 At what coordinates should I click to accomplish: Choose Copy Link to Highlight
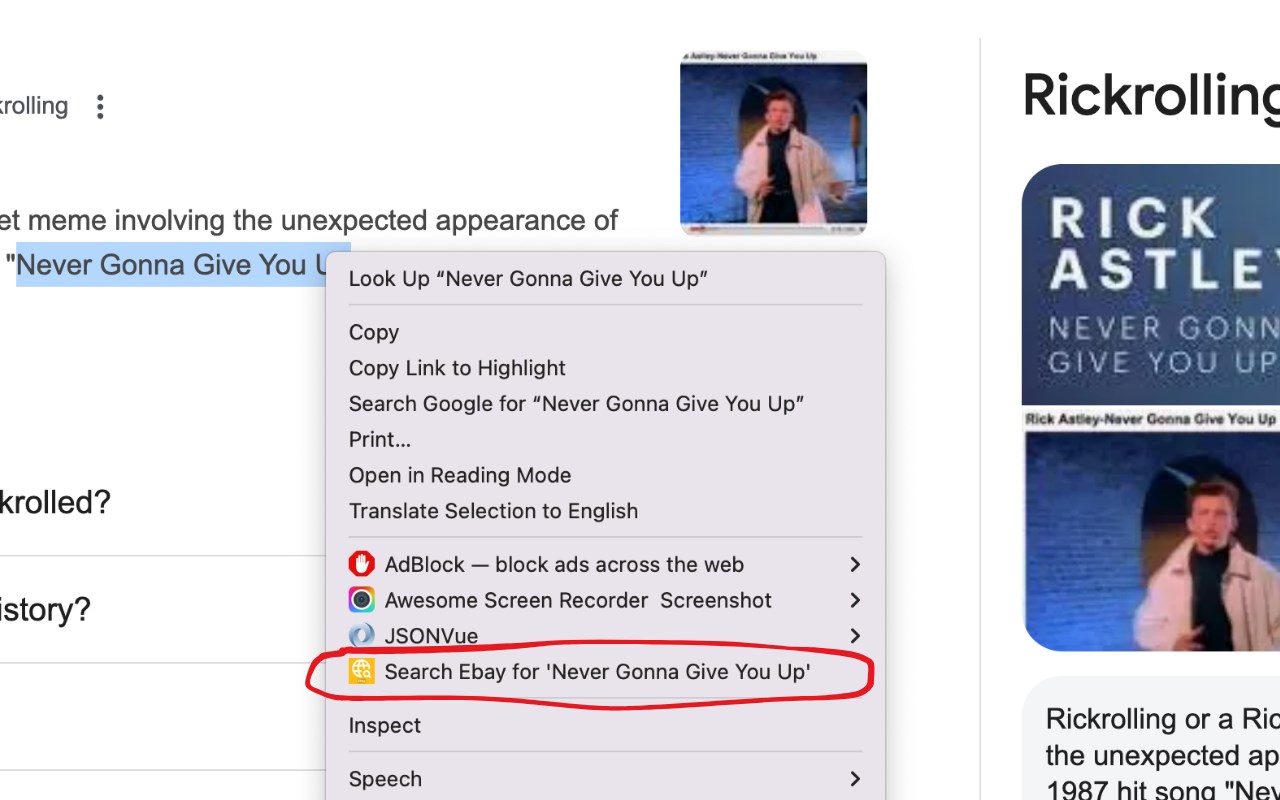(x=457, y=368)
